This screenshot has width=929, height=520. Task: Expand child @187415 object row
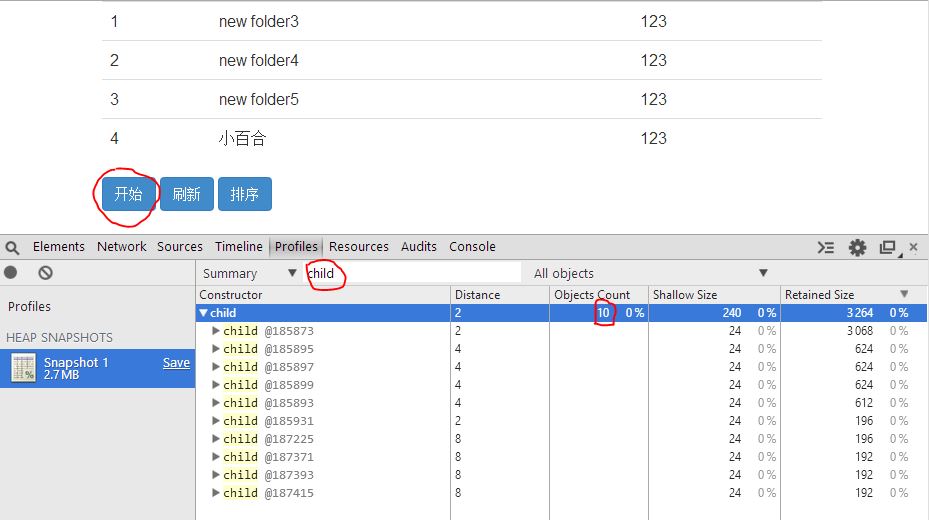click(217, 493)
